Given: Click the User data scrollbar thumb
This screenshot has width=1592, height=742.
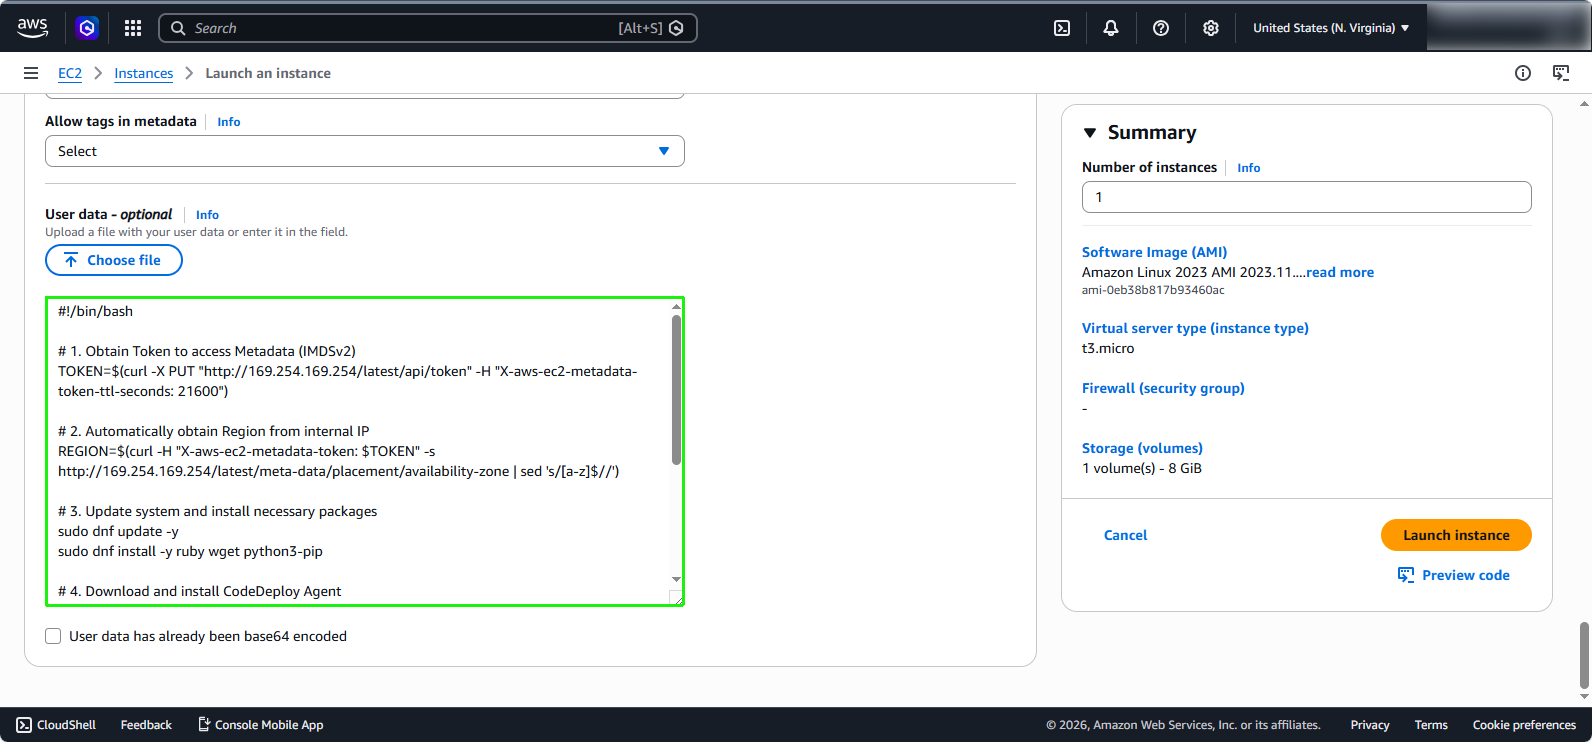Looking at the screenshot, I should 676,390.
